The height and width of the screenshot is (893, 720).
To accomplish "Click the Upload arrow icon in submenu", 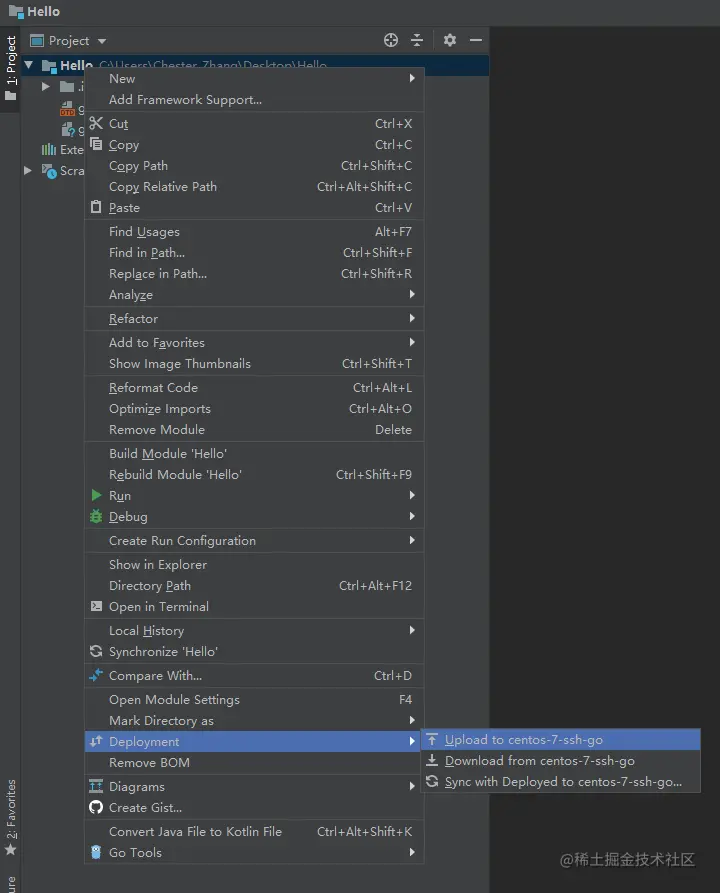I will point(432,739).
